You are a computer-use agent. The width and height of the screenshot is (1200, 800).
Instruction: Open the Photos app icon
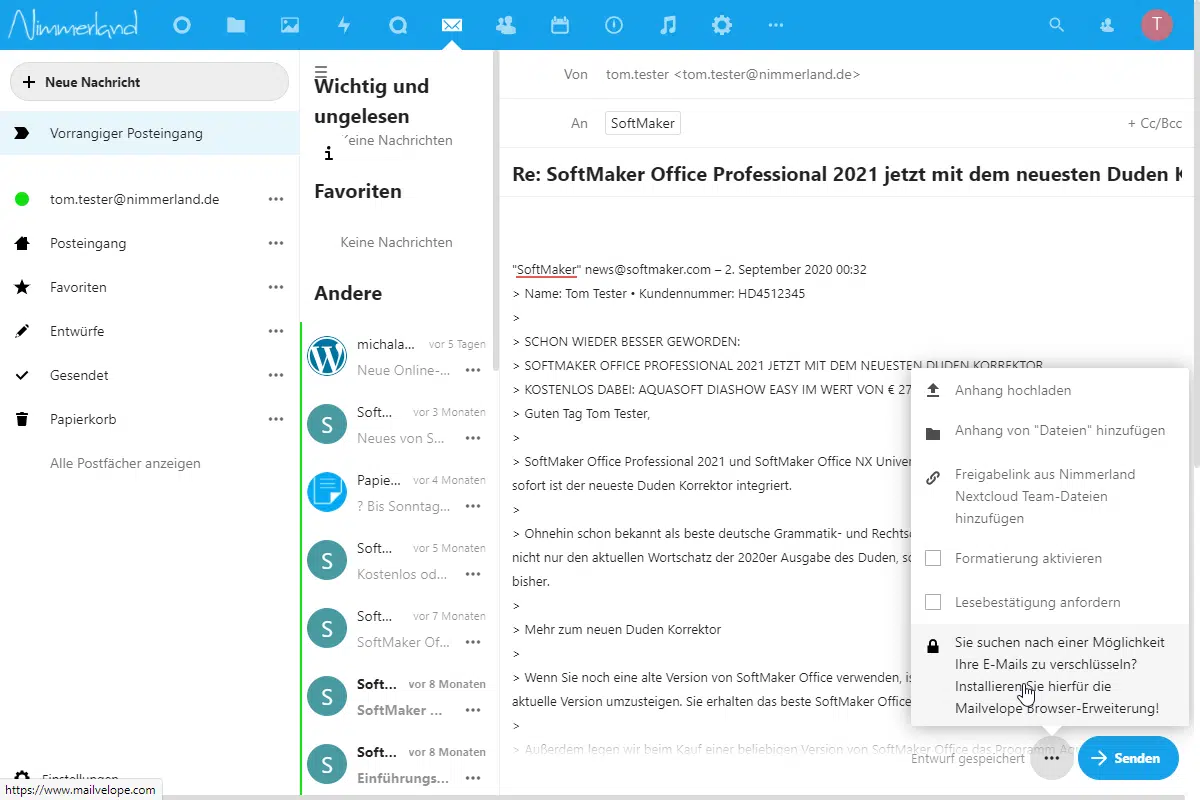(290, 25)
